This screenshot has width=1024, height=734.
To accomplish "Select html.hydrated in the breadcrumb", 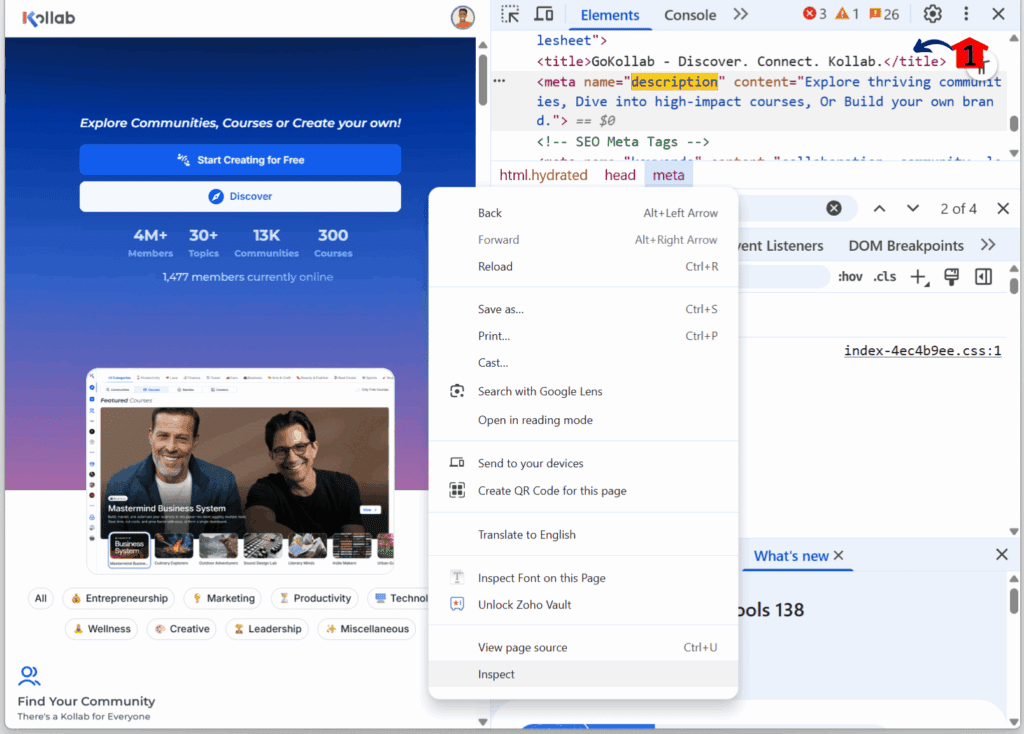I will point(543,175).
